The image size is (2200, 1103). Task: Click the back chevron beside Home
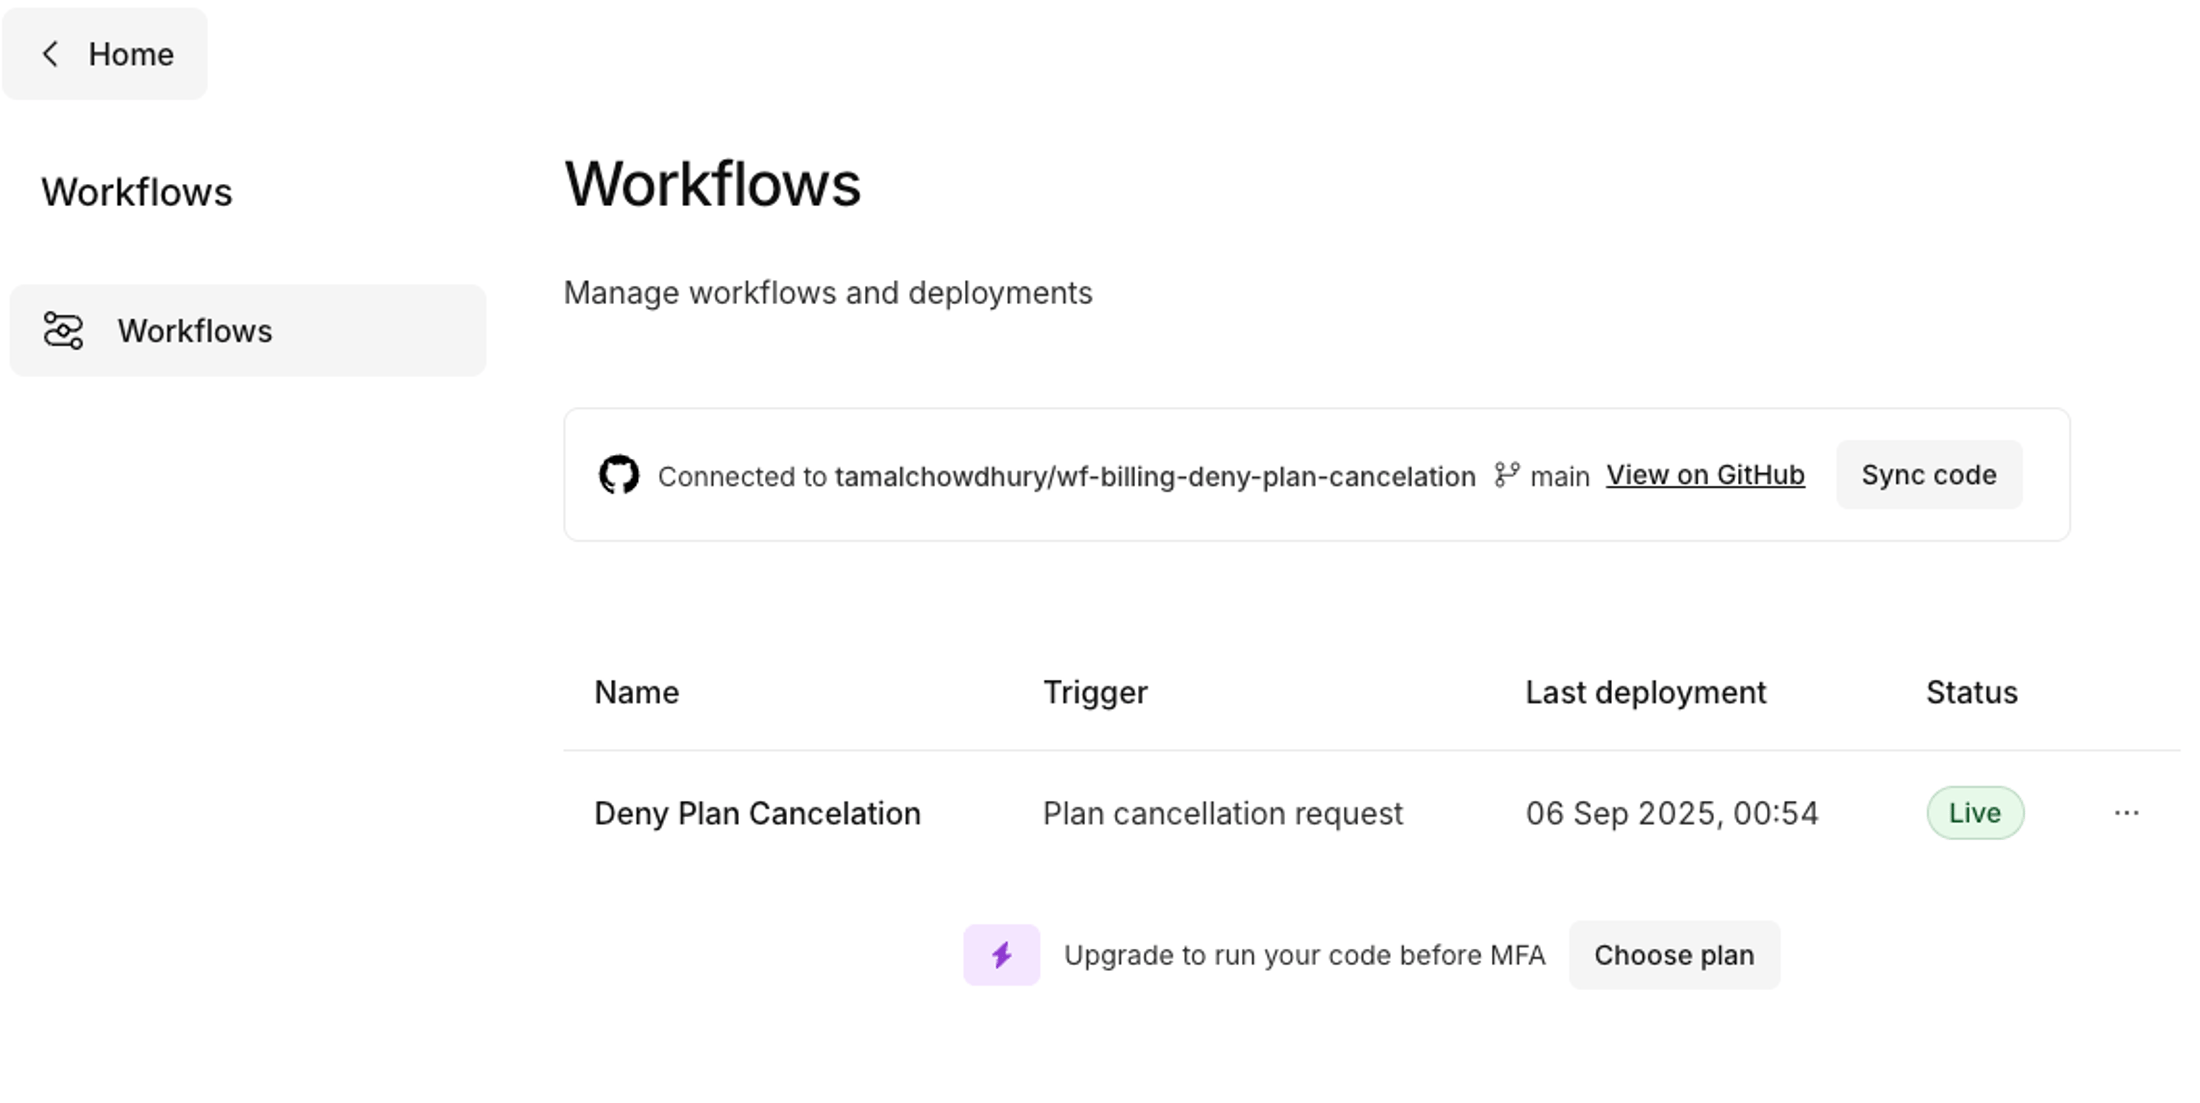50,54
